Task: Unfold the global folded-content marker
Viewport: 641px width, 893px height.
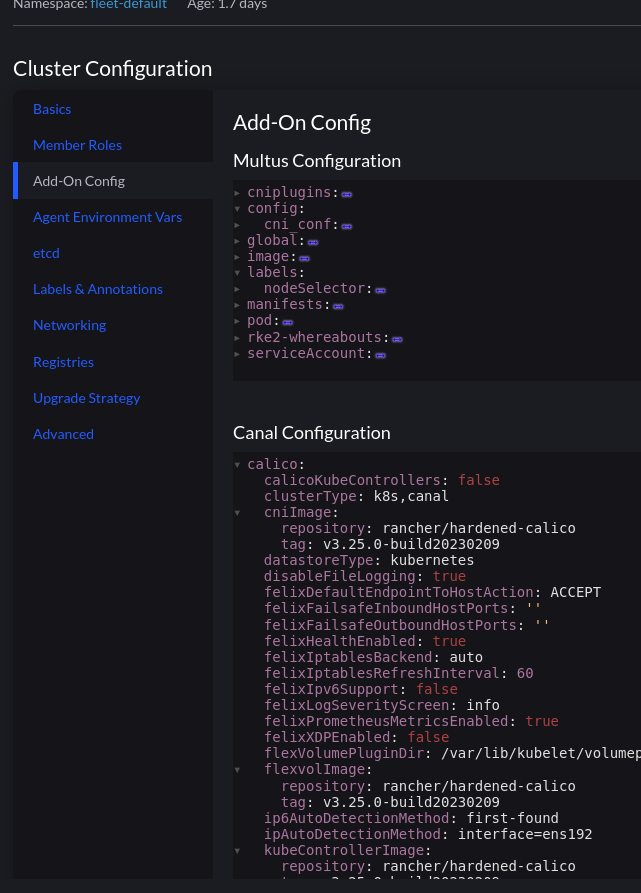Action: pyautogui.click(x=313, y=242)
